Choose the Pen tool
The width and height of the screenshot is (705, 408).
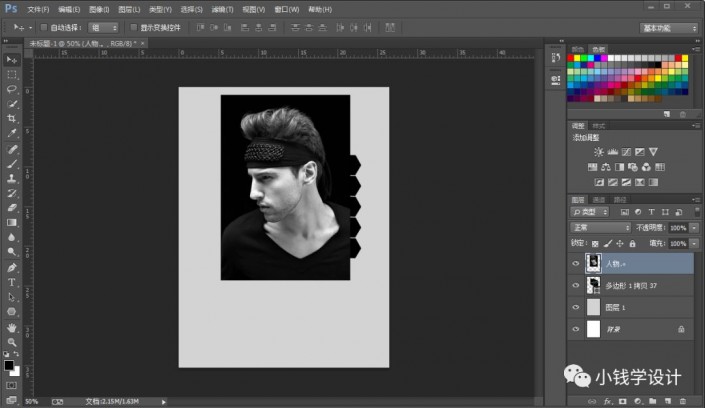coord(12,267)
